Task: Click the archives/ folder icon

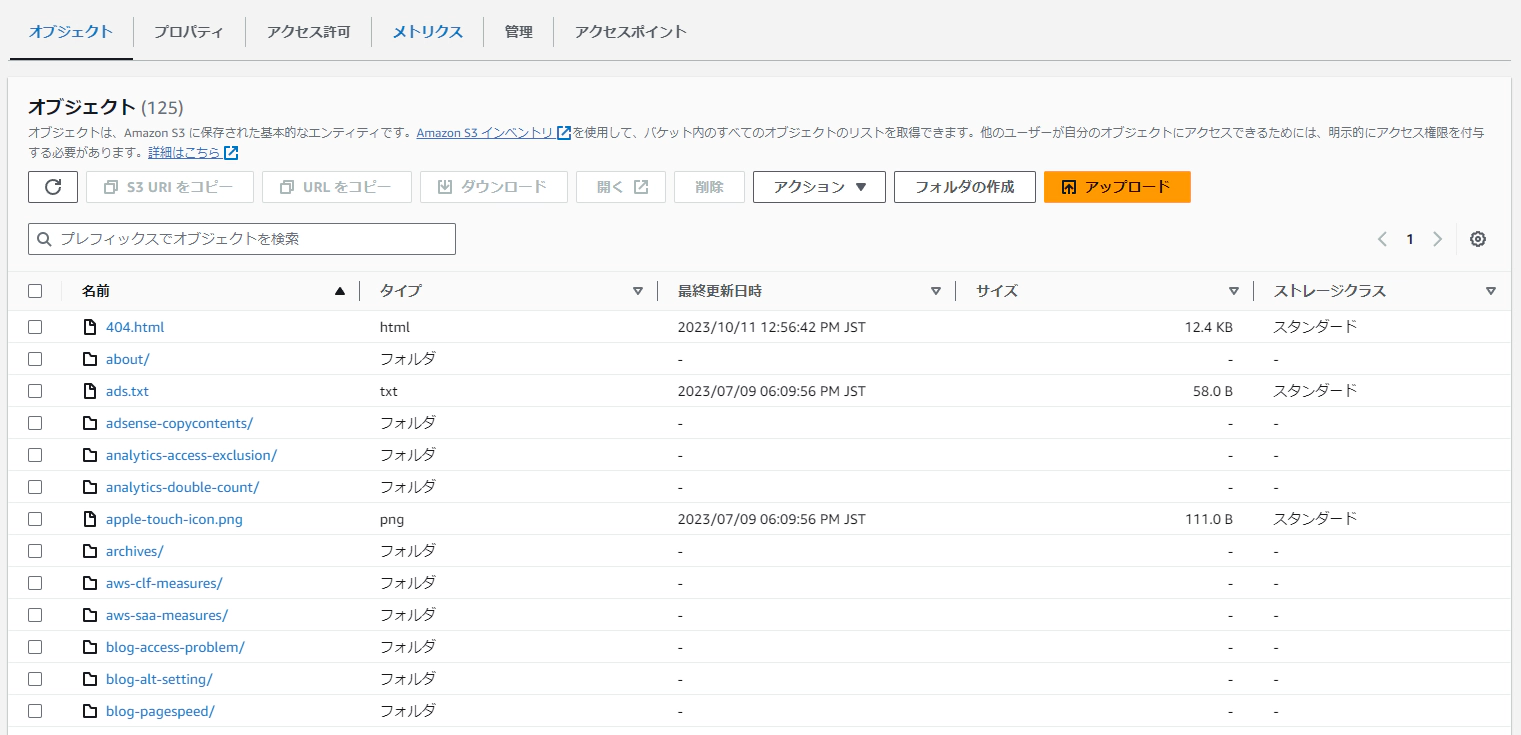Action: 90,551
